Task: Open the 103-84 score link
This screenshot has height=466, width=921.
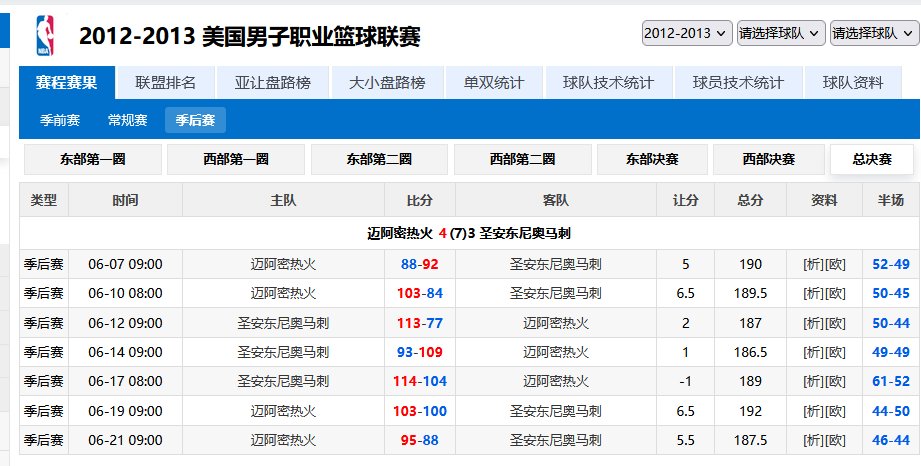Action: click(x=419, y=293)
